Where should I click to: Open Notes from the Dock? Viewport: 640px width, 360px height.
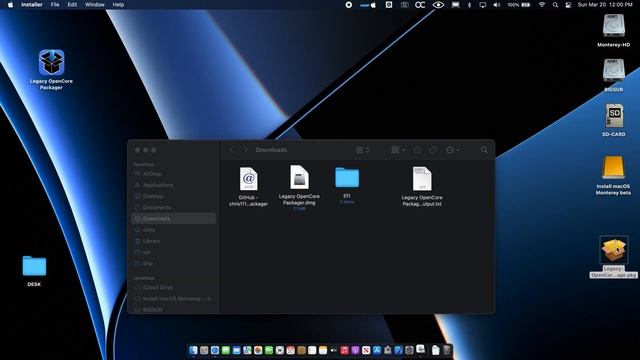[x=323, y=350]
